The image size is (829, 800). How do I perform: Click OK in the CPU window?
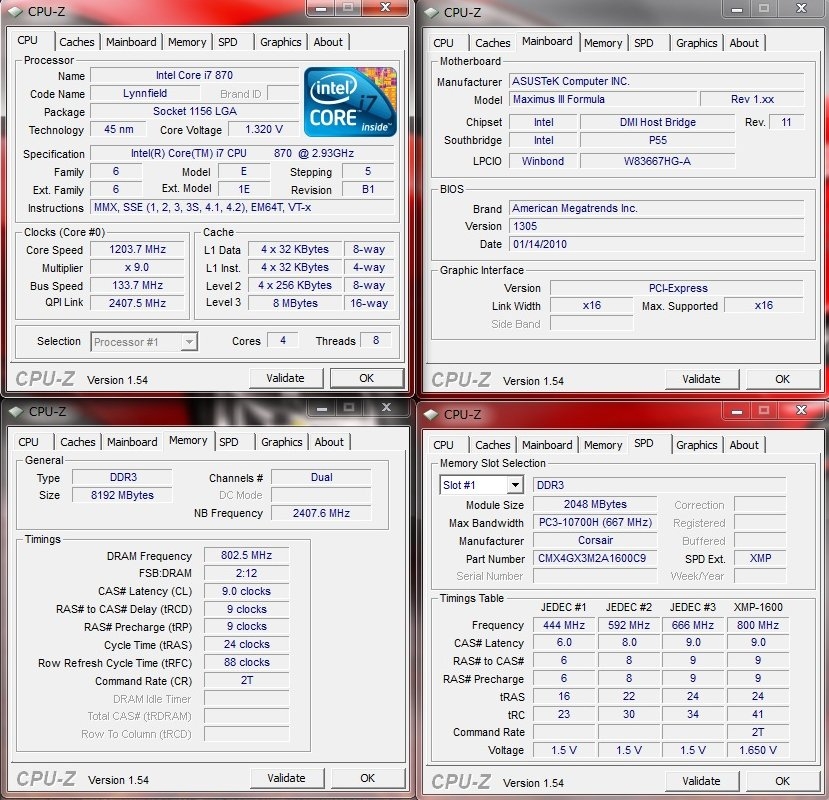point(366,378)
